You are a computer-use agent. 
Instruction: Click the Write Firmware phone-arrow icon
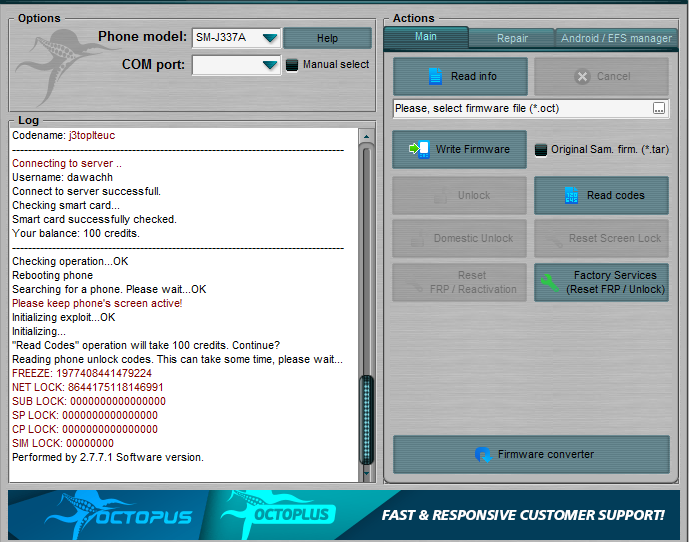click(419, 149)
